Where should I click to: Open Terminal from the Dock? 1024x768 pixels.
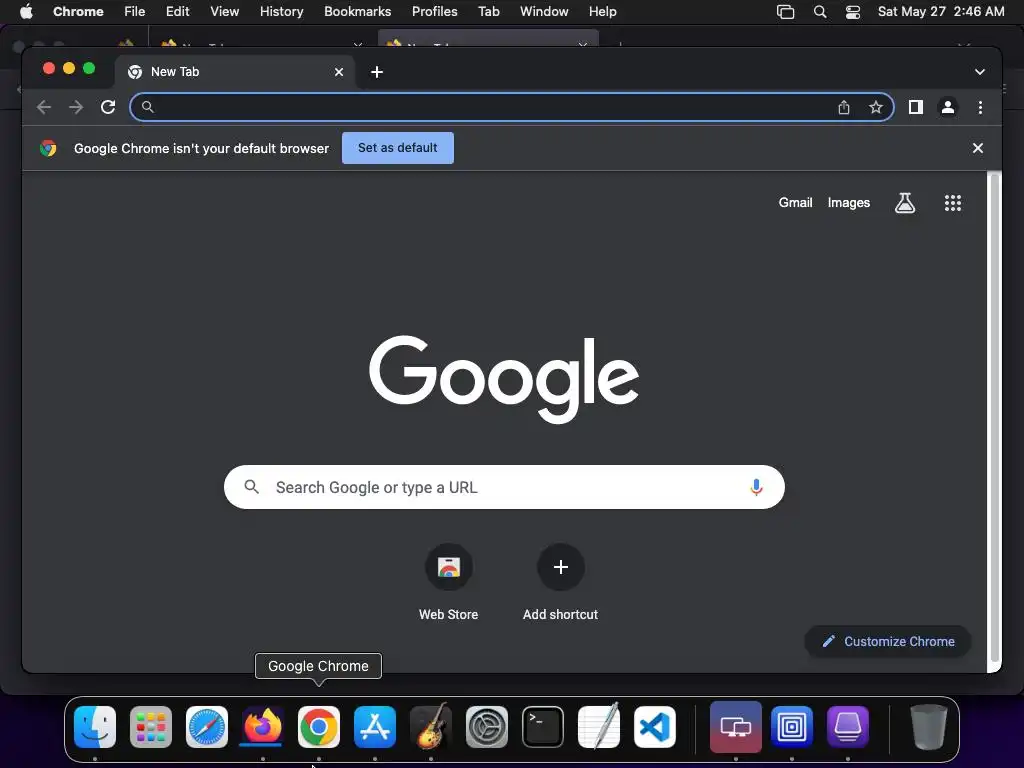543,727
